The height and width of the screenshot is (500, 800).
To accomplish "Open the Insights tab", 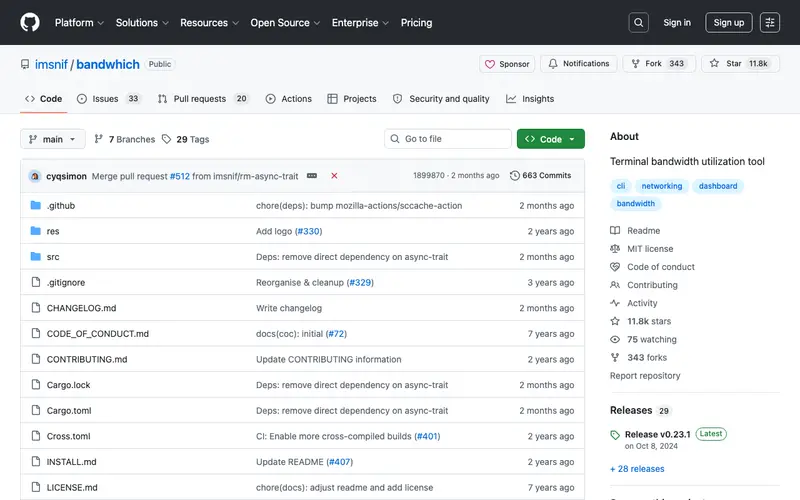I will (x=530, y=98).
